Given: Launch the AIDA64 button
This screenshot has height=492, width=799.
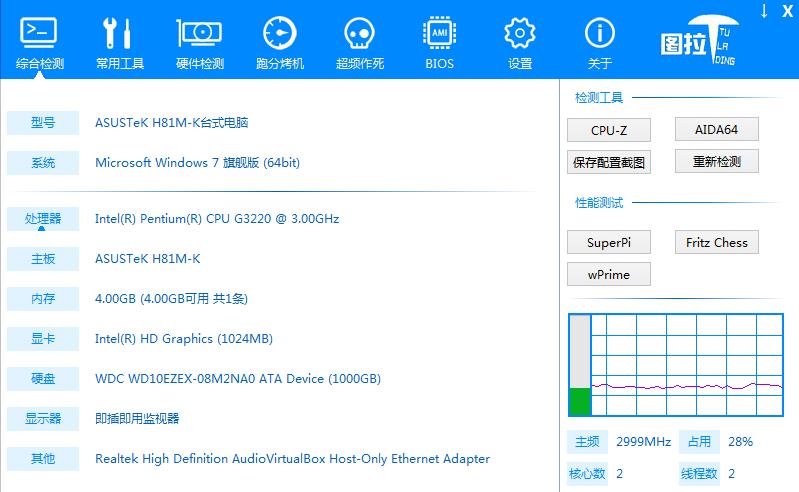Looking at the screenshot, I should click(x=716, y=129).
